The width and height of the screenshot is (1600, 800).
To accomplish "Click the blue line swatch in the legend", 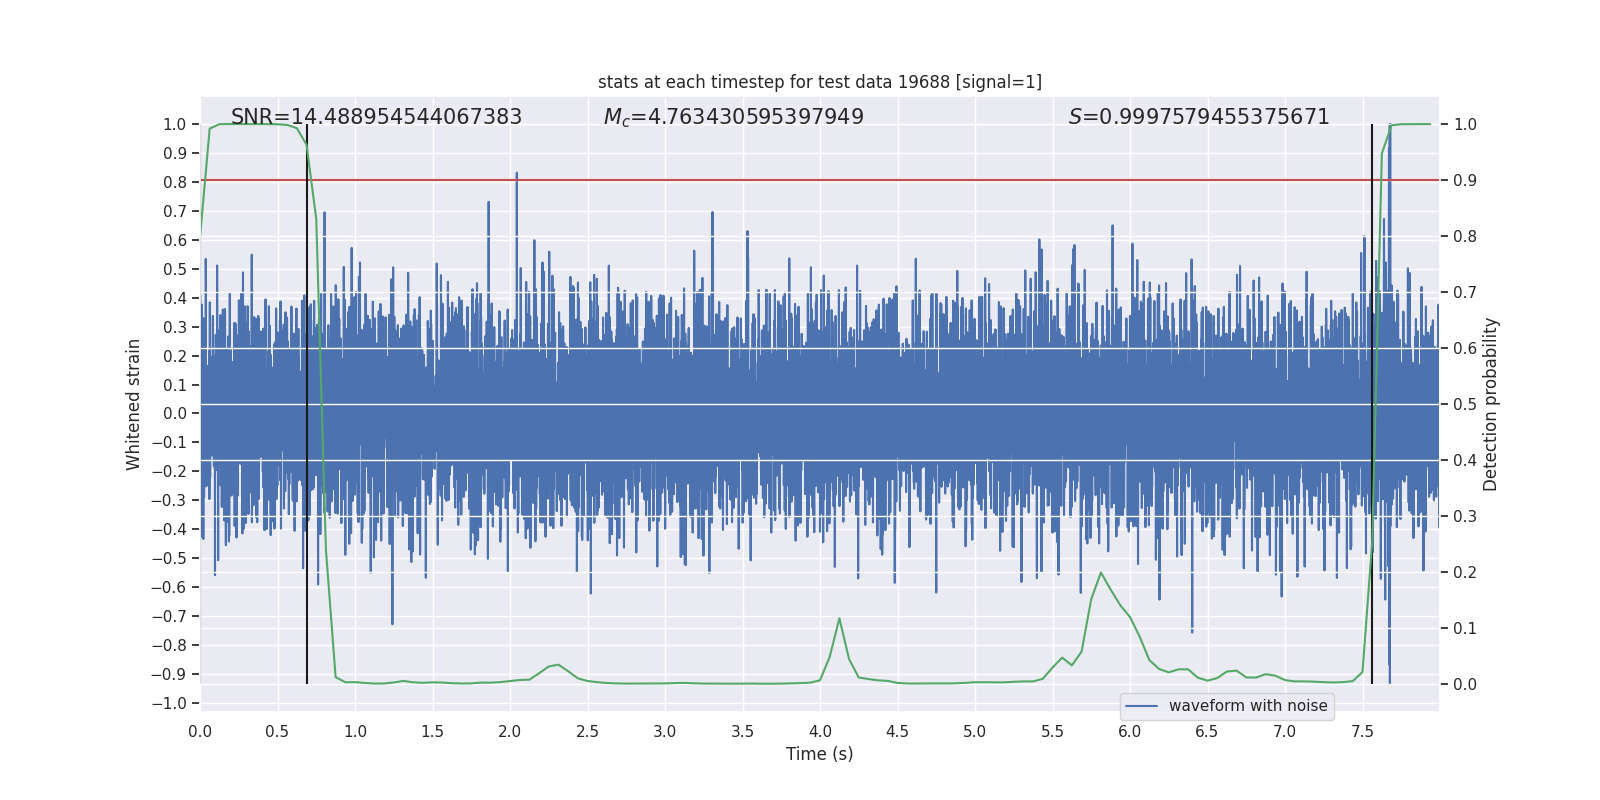I will pos(1141,706).
